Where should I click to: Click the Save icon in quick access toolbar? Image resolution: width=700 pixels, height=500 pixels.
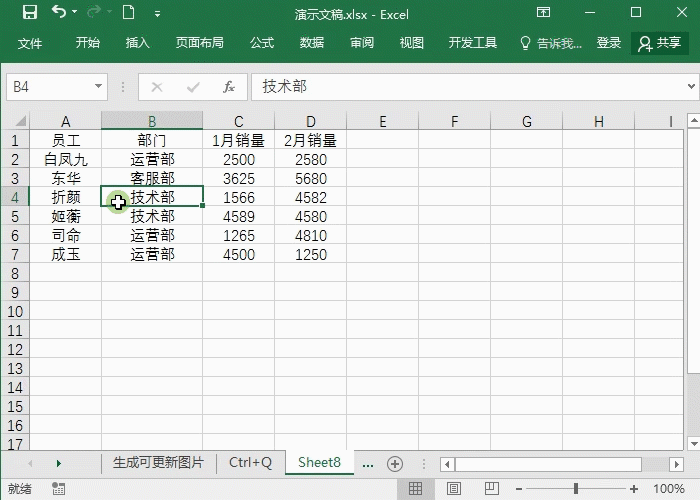[30, 12]
